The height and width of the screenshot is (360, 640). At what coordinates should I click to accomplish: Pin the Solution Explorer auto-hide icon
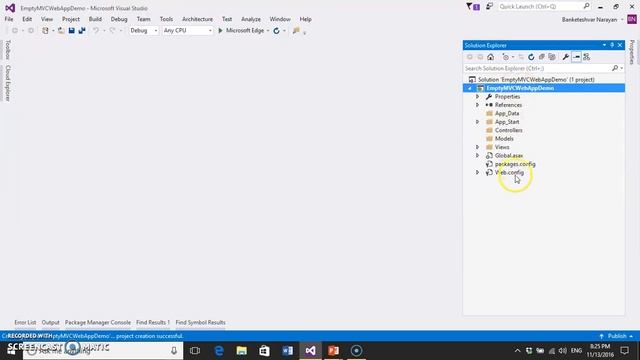[x=612, y=45]
